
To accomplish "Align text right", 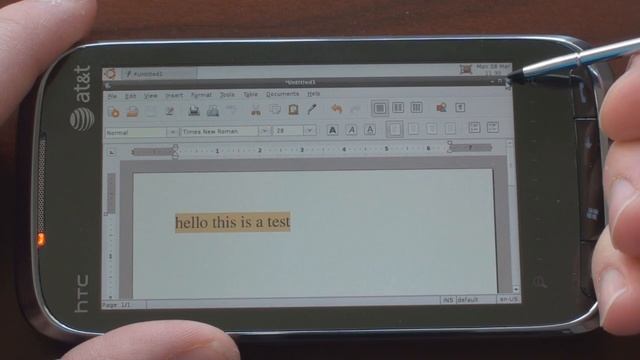I will [431, 129].
